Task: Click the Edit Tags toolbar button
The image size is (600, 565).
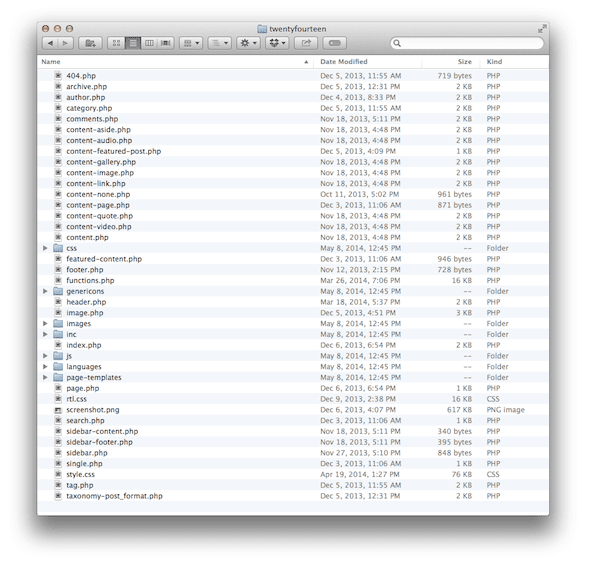Action: point(335,44)
